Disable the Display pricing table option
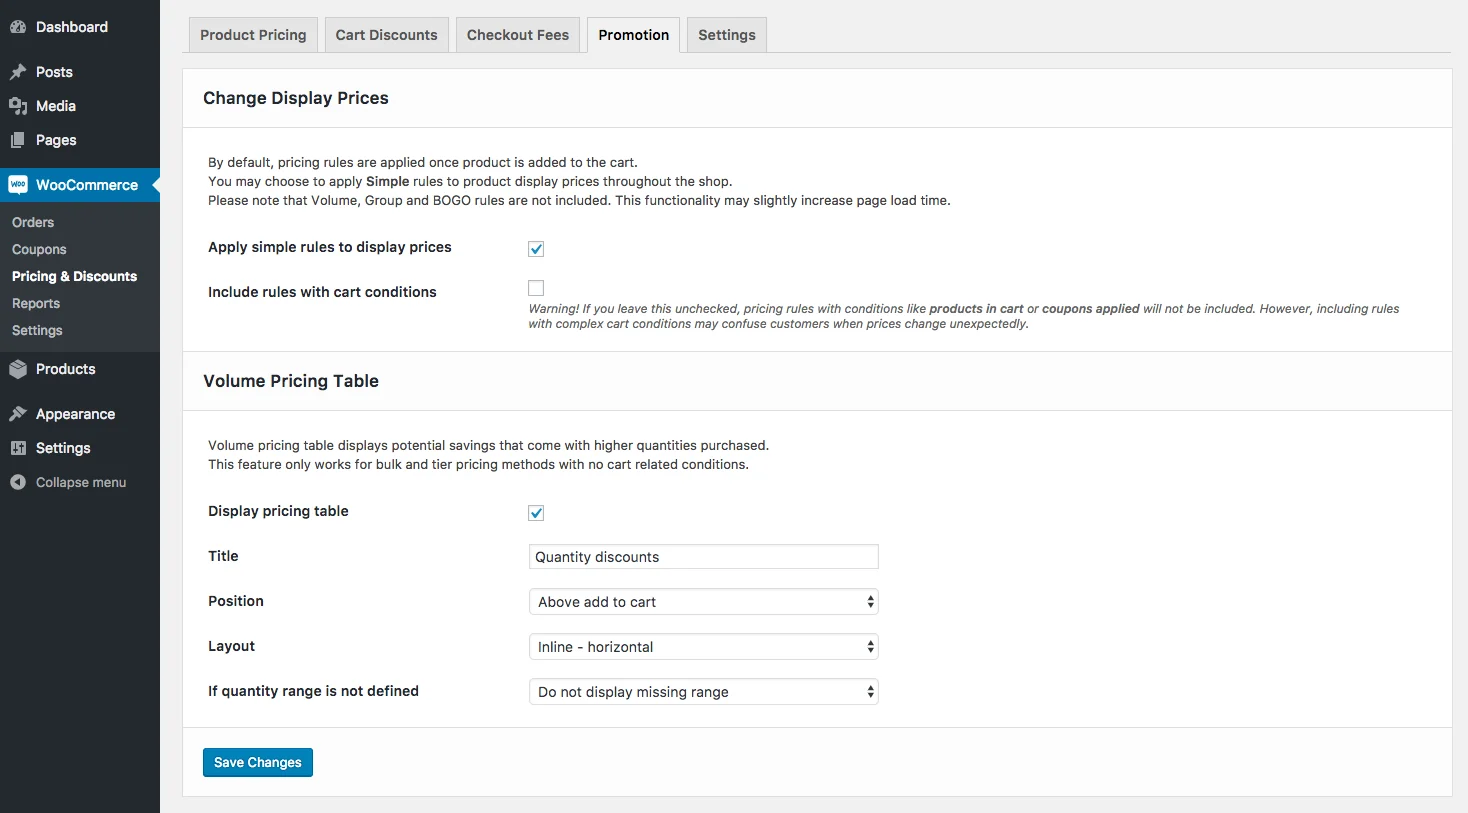Screen dimensions: 1468x813 (x=536, y=512)
